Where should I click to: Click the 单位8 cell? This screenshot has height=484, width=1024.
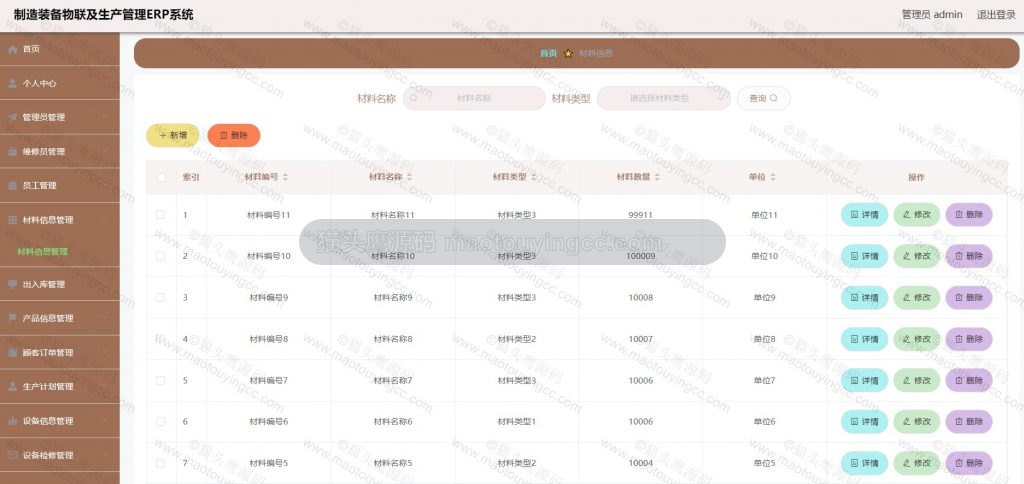764,339
